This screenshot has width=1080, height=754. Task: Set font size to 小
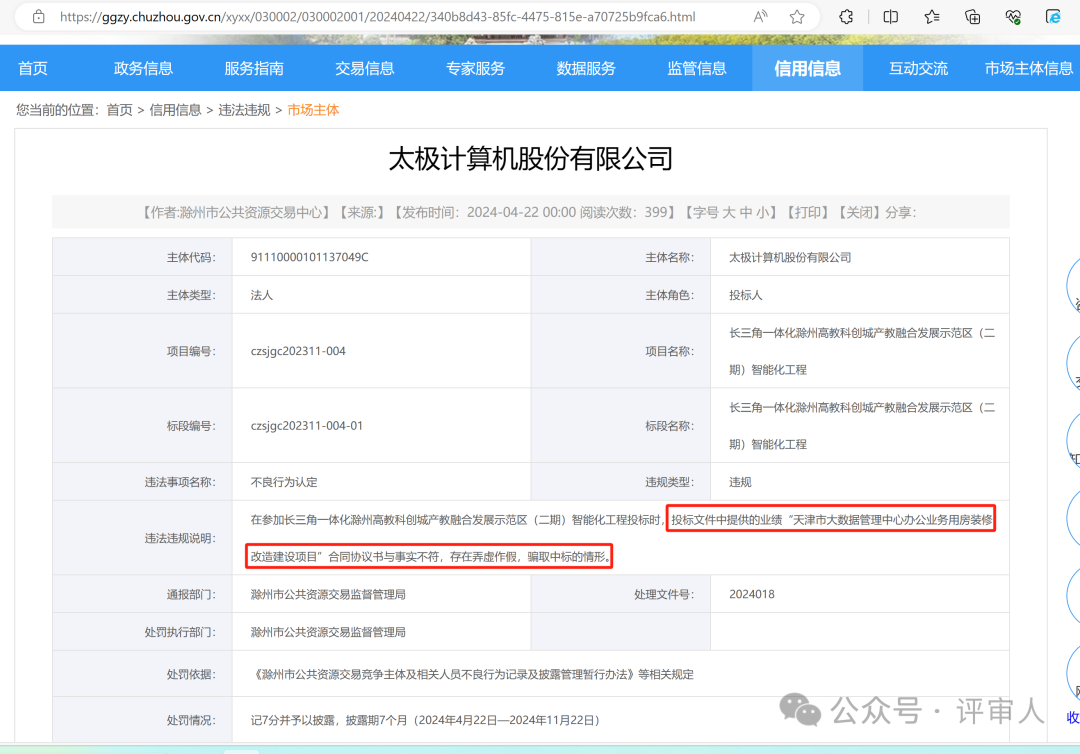(762, 212)
